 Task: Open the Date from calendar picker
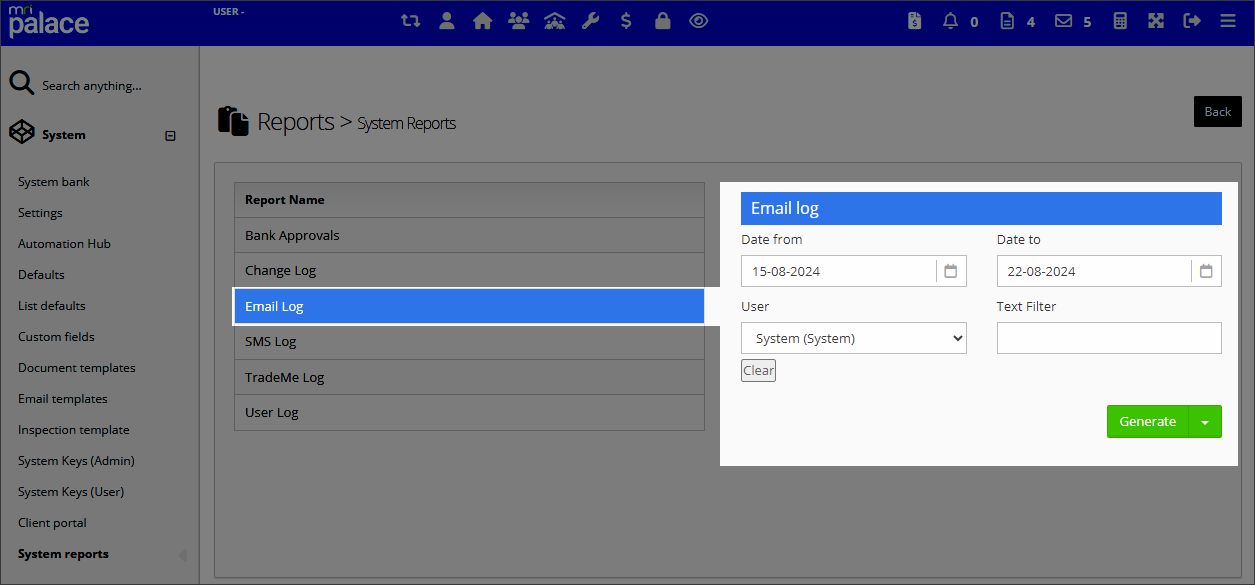[x=951, y=271]
